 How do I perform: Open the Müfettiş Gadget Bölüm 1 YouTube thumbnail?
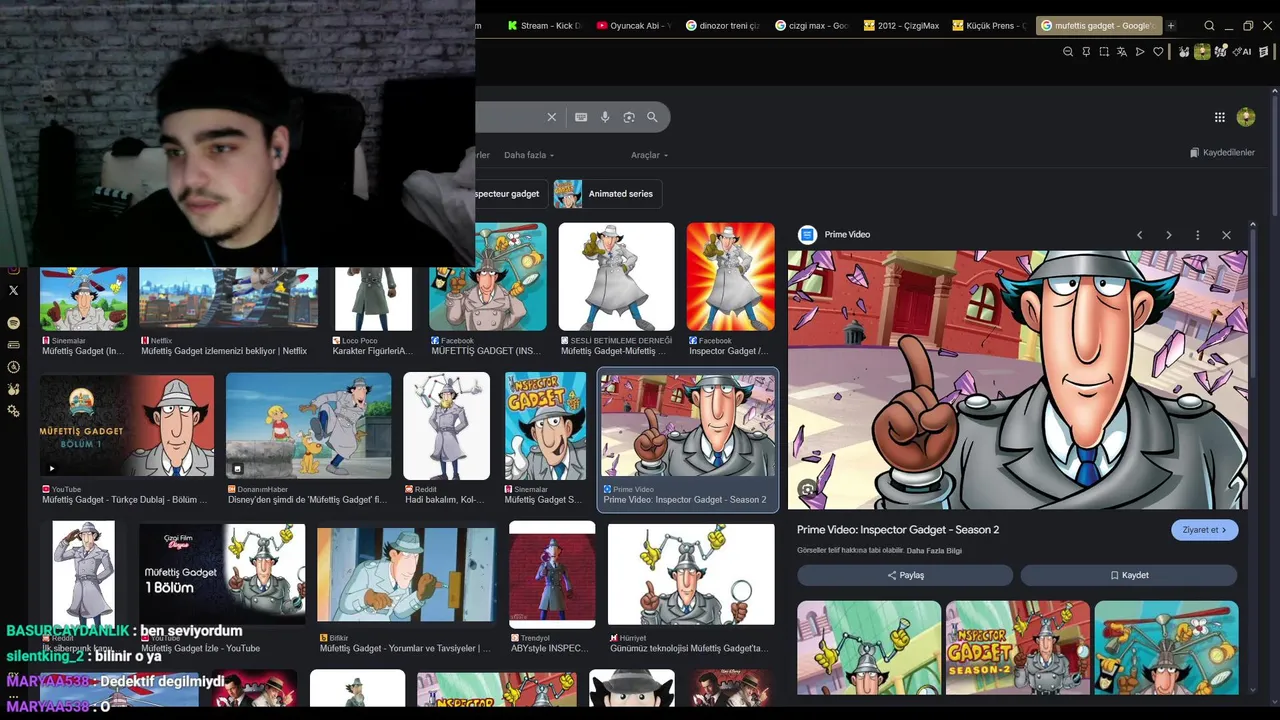pyautogui.click(x=127, y=426)
